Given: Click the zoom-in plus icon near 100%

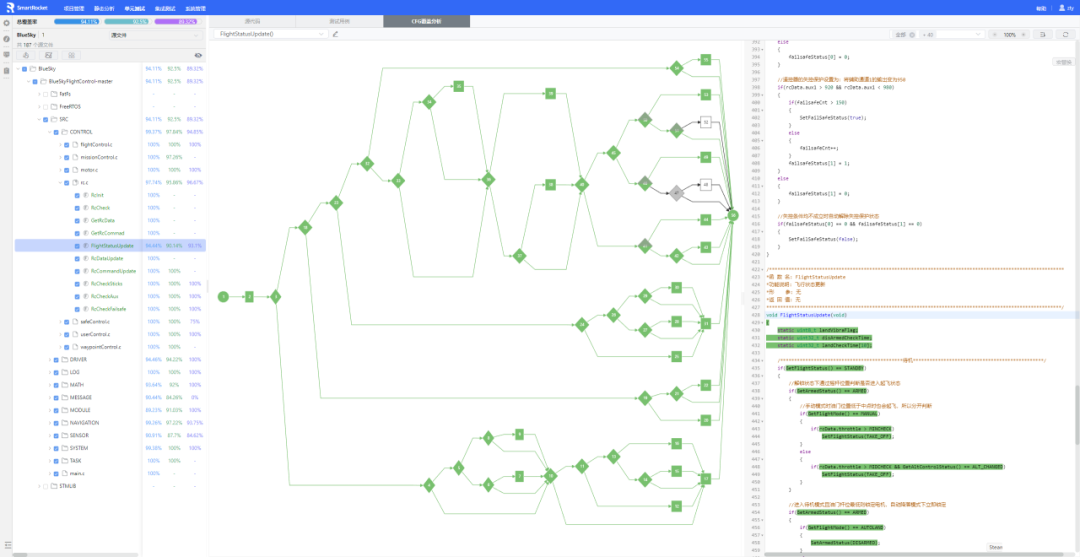Looking at the screenshot, I should 1023,34.
